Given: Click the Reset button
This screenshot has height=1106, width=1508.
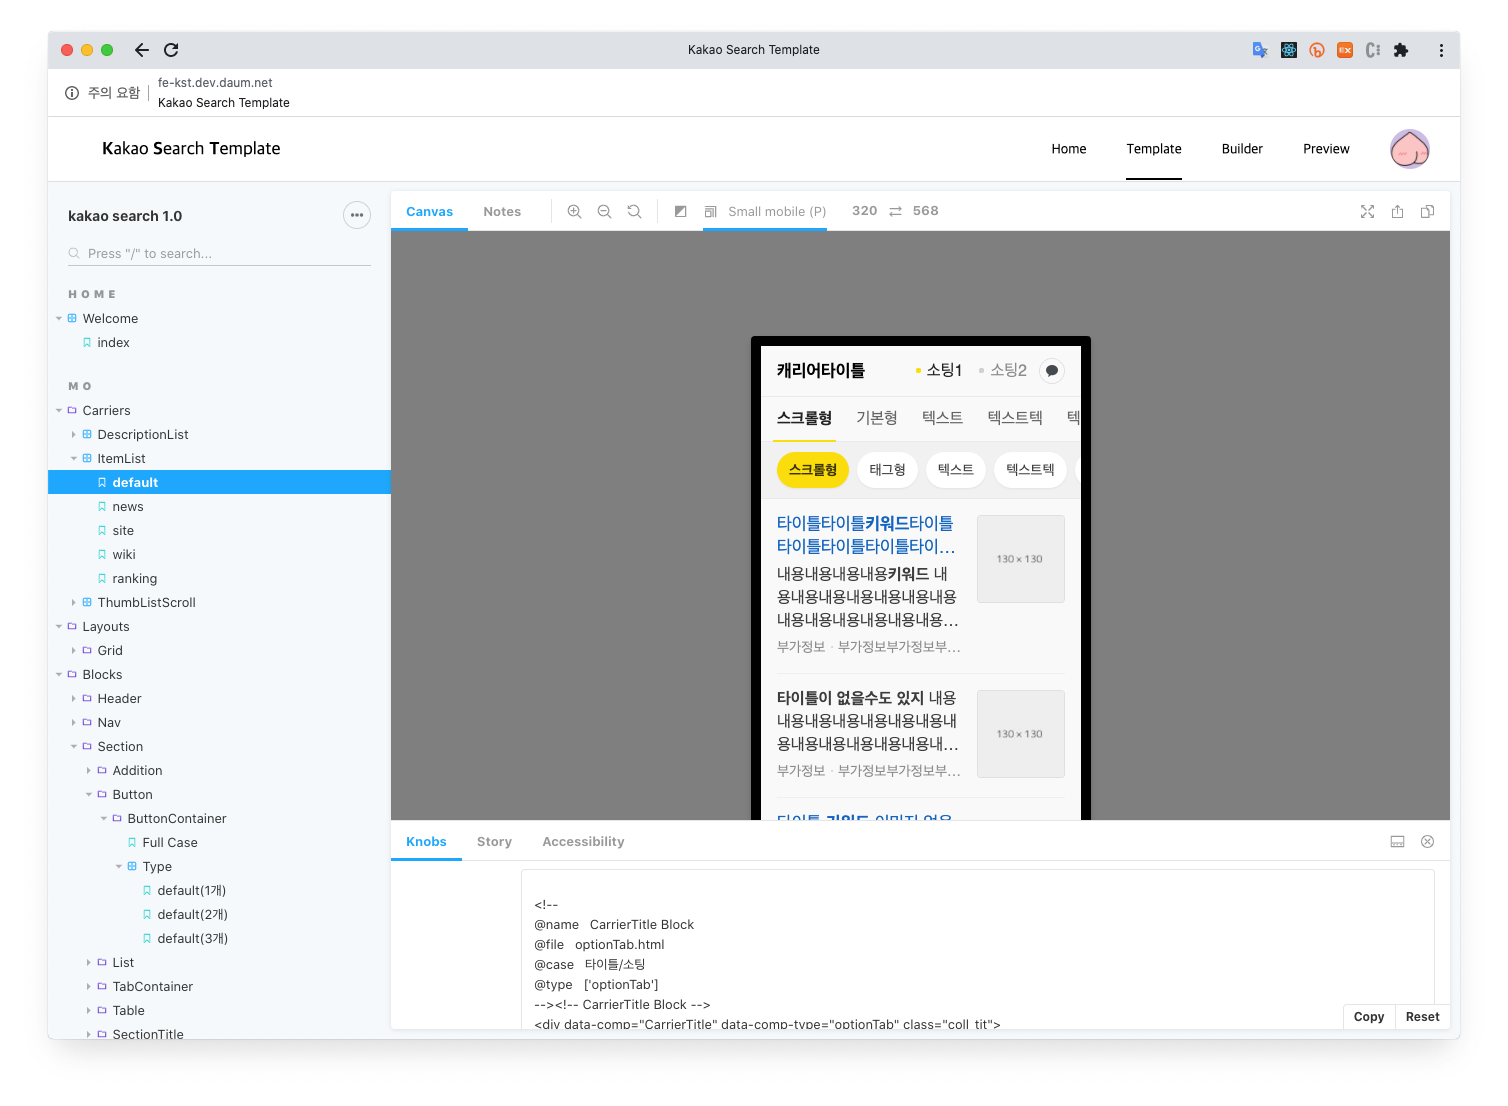Looking at the screenshot, I should coord(1422,1017).
